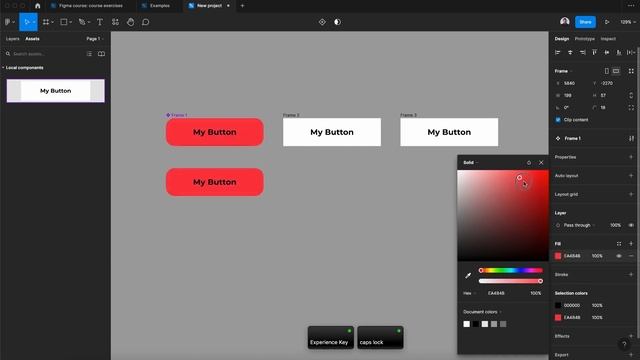Select landscape frame orientation
This screenshot has height=360, width=640.
tap(616, 71)
